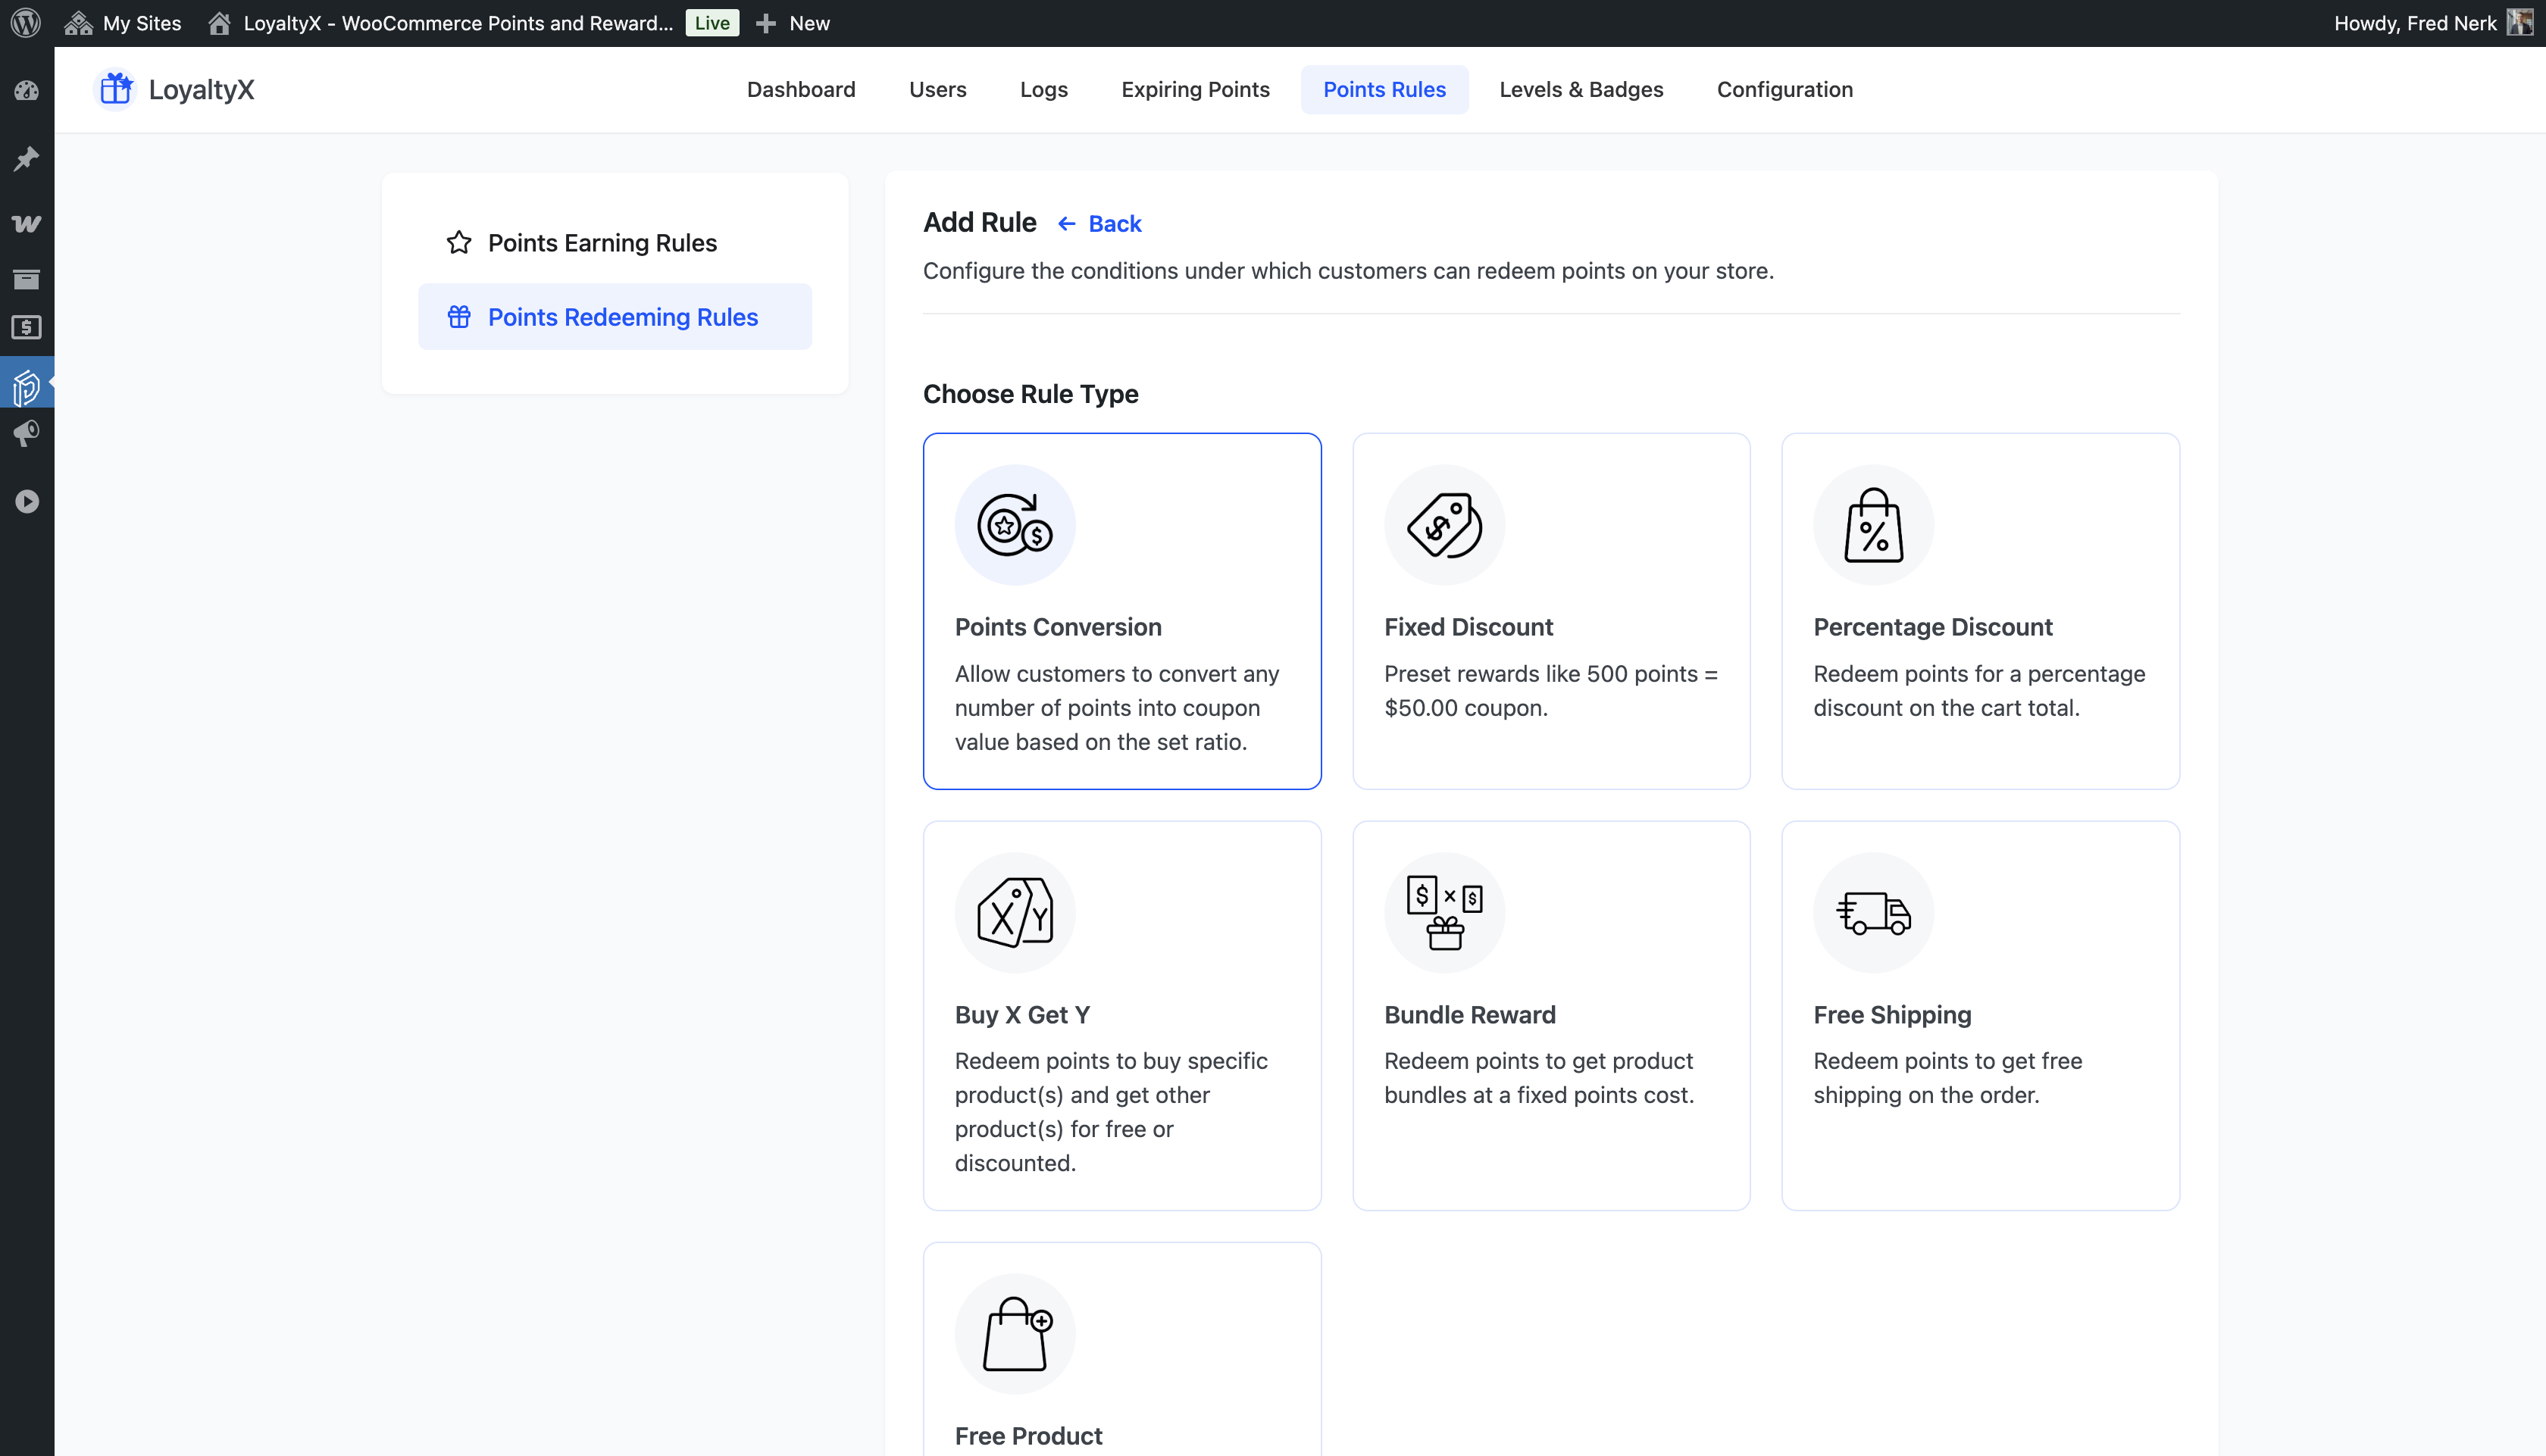
Task: Select the highlighted LoyaltyX plugin sidebar icon
Action: click(27, 384)
